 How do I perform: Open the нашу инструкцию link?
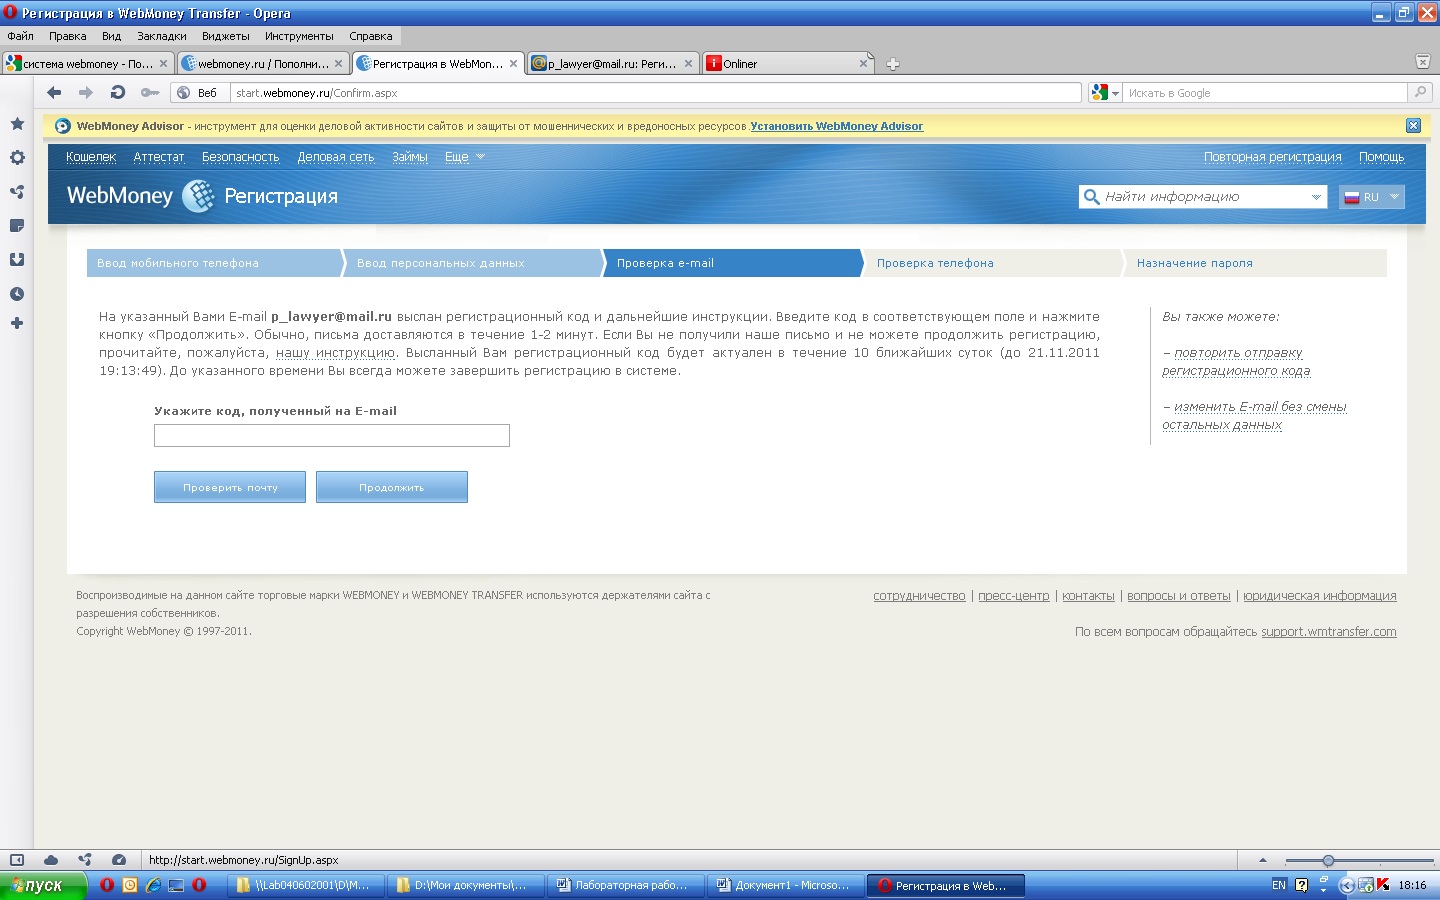(x=336, y=353)
